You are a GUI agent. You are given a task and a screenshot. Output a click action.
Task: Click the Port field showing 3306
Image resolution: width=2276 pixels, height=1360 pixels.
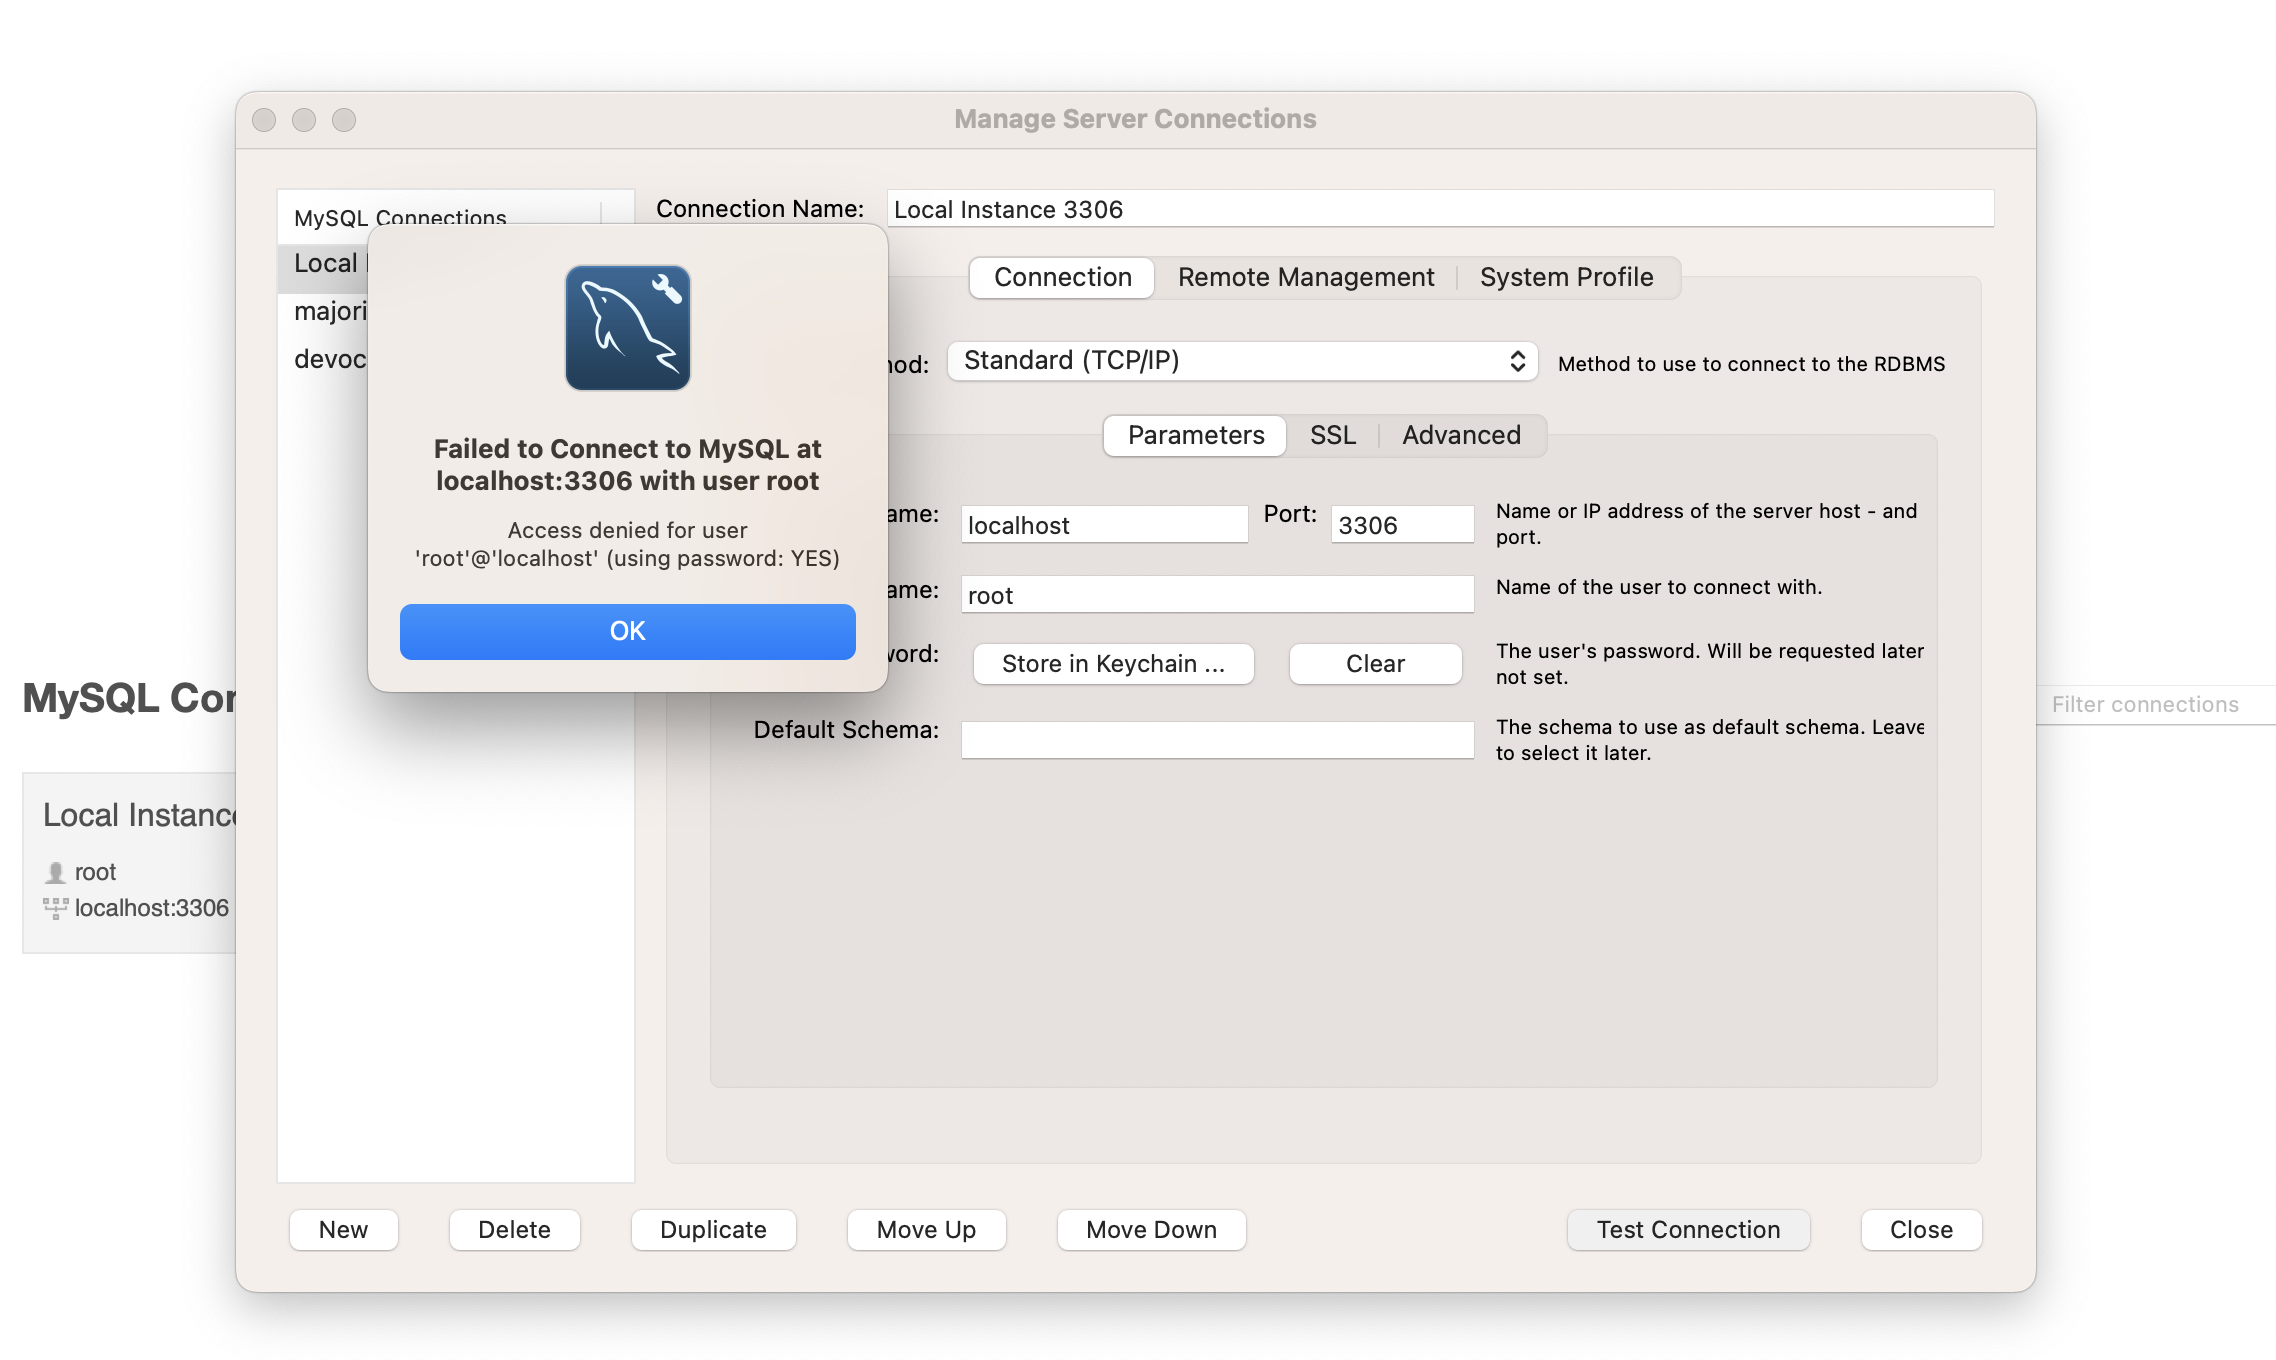(x=1401, y=525)
